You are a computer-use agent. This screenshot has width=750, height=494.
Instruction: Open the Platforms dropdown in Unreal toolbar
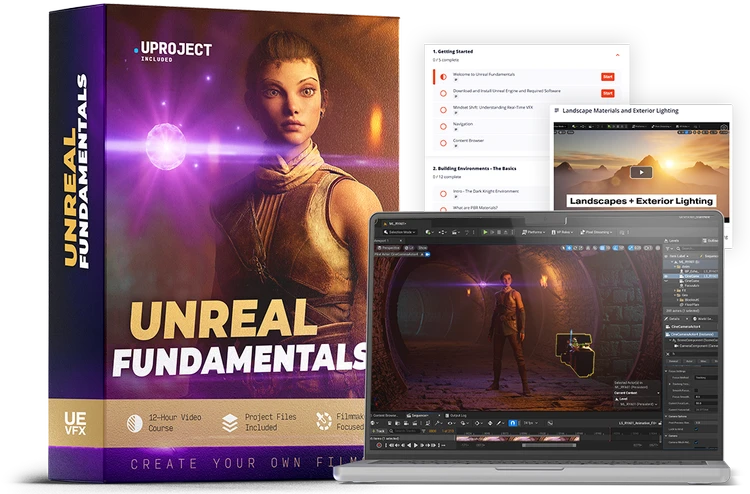[534, 232]
